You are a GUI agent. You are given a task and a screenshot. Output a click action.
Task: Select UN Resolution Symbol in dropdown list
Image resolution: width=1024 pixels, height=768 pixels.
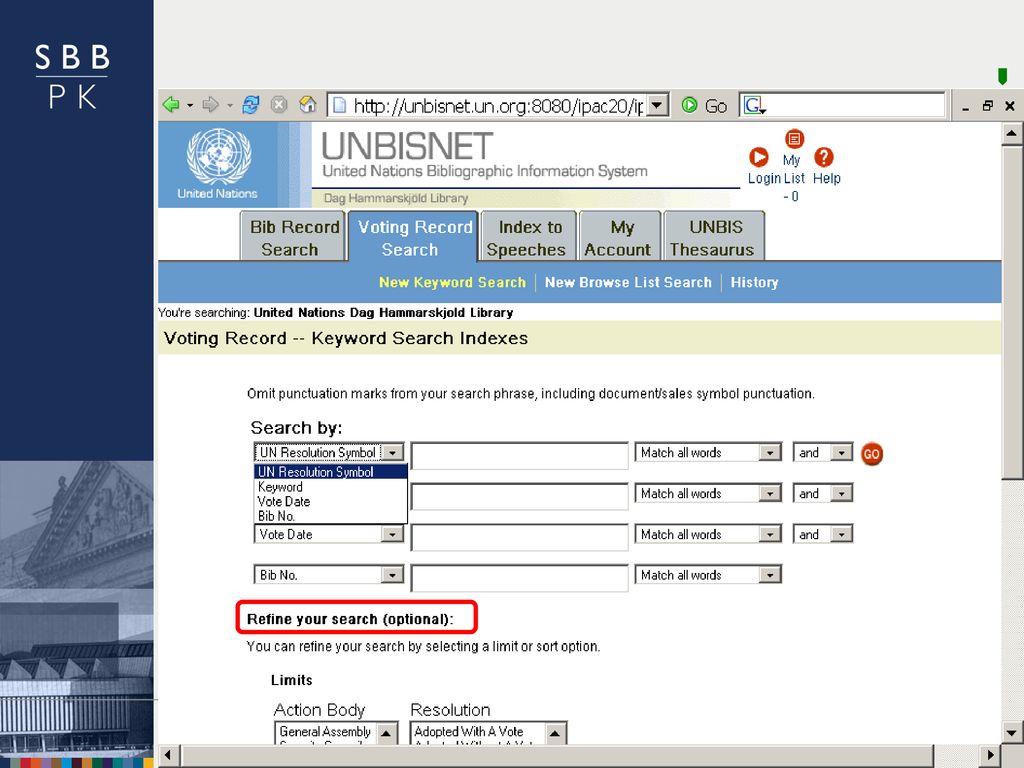click(330, 472)
